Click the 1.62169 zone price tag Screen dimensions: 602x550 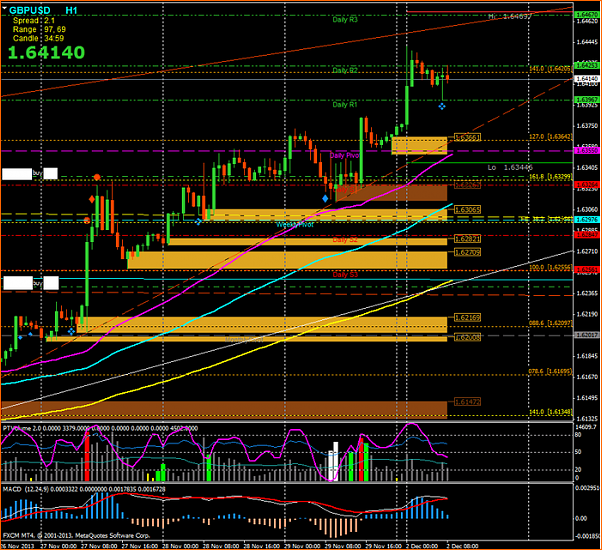(467, 318)
